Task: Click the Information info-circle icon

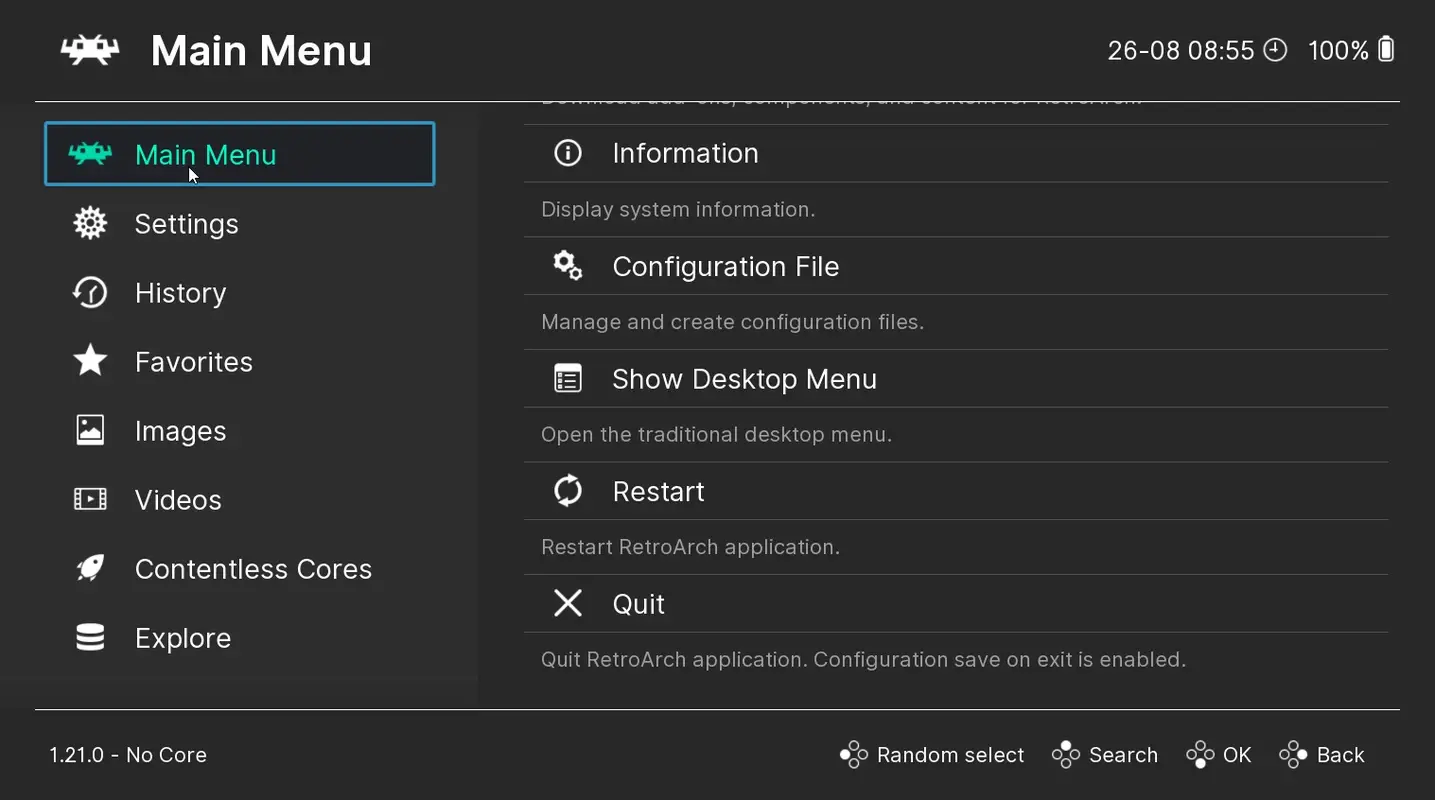Action: (x=567, y=152)
